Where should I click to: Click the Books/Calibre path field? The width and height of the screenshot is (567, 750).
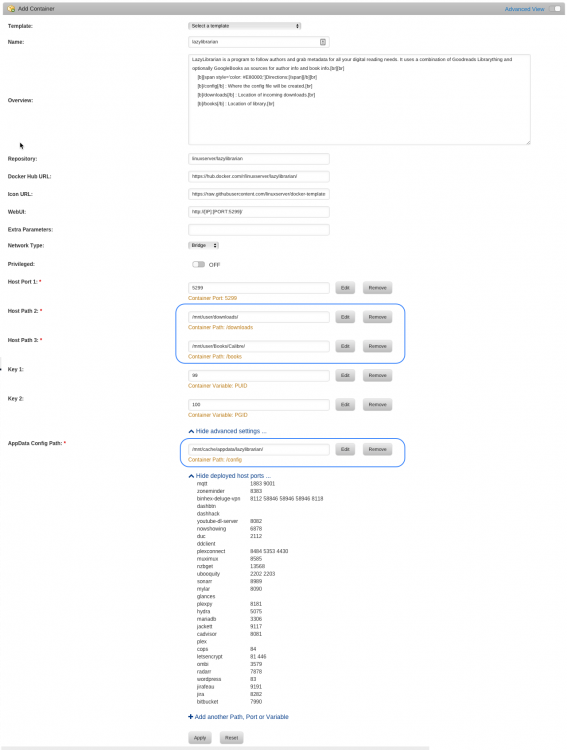[x=258, y=346]
